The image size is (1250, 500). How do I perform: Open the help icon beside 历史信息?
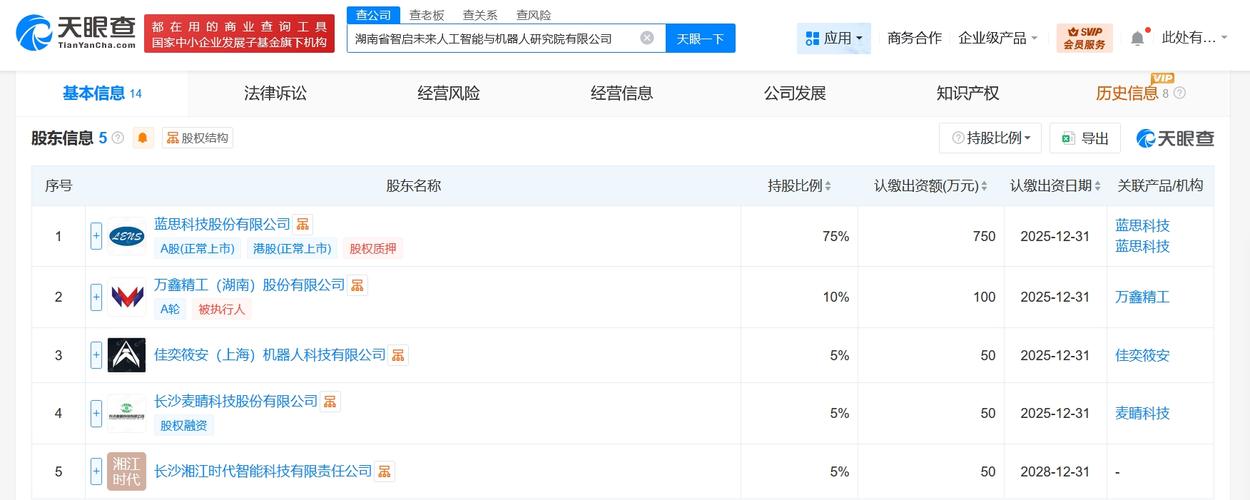pos(1179,93)
